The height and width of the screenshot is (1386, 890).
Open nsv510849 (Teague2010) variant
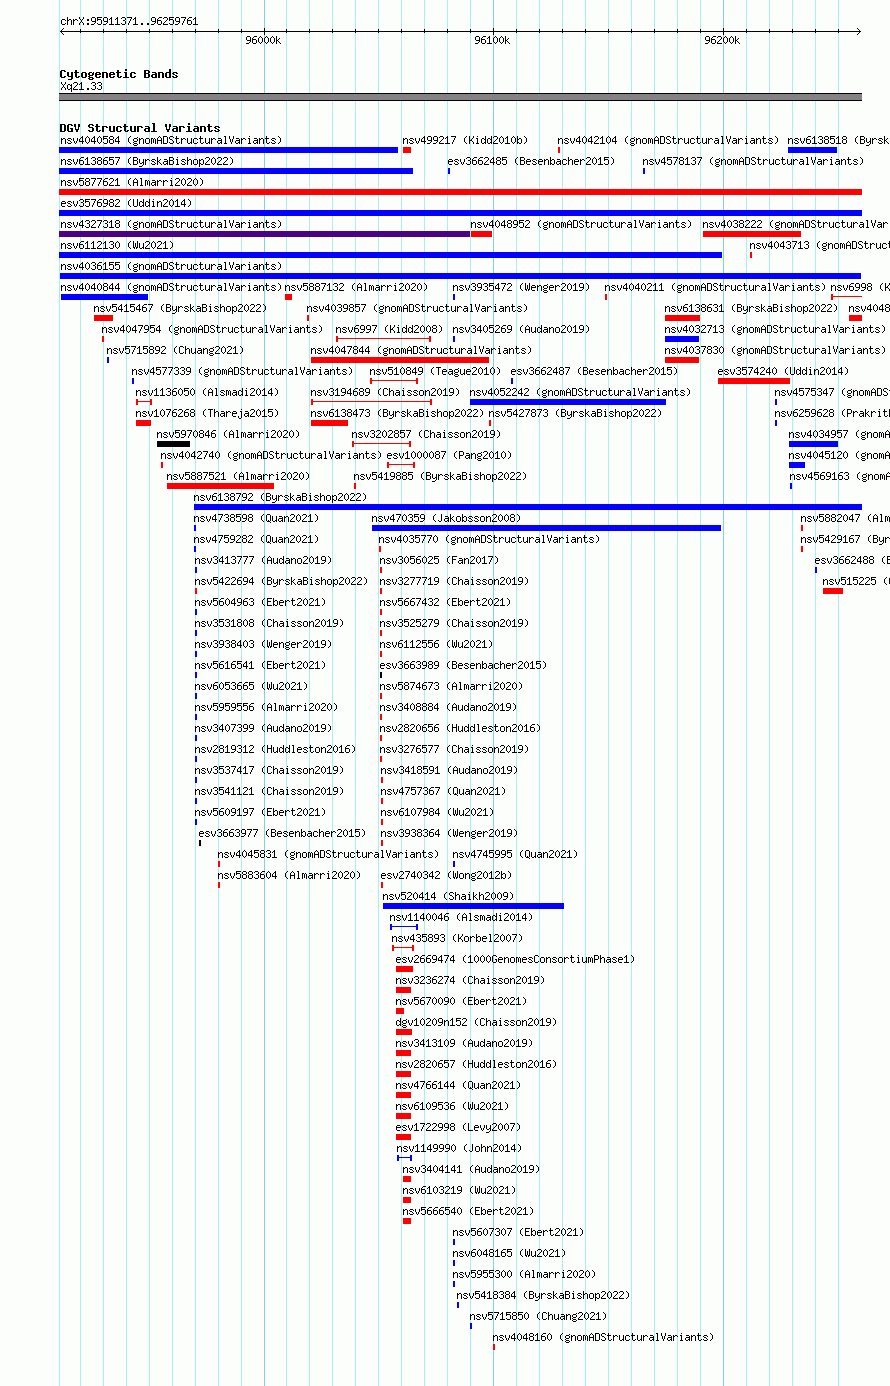(x=436, y=371)
